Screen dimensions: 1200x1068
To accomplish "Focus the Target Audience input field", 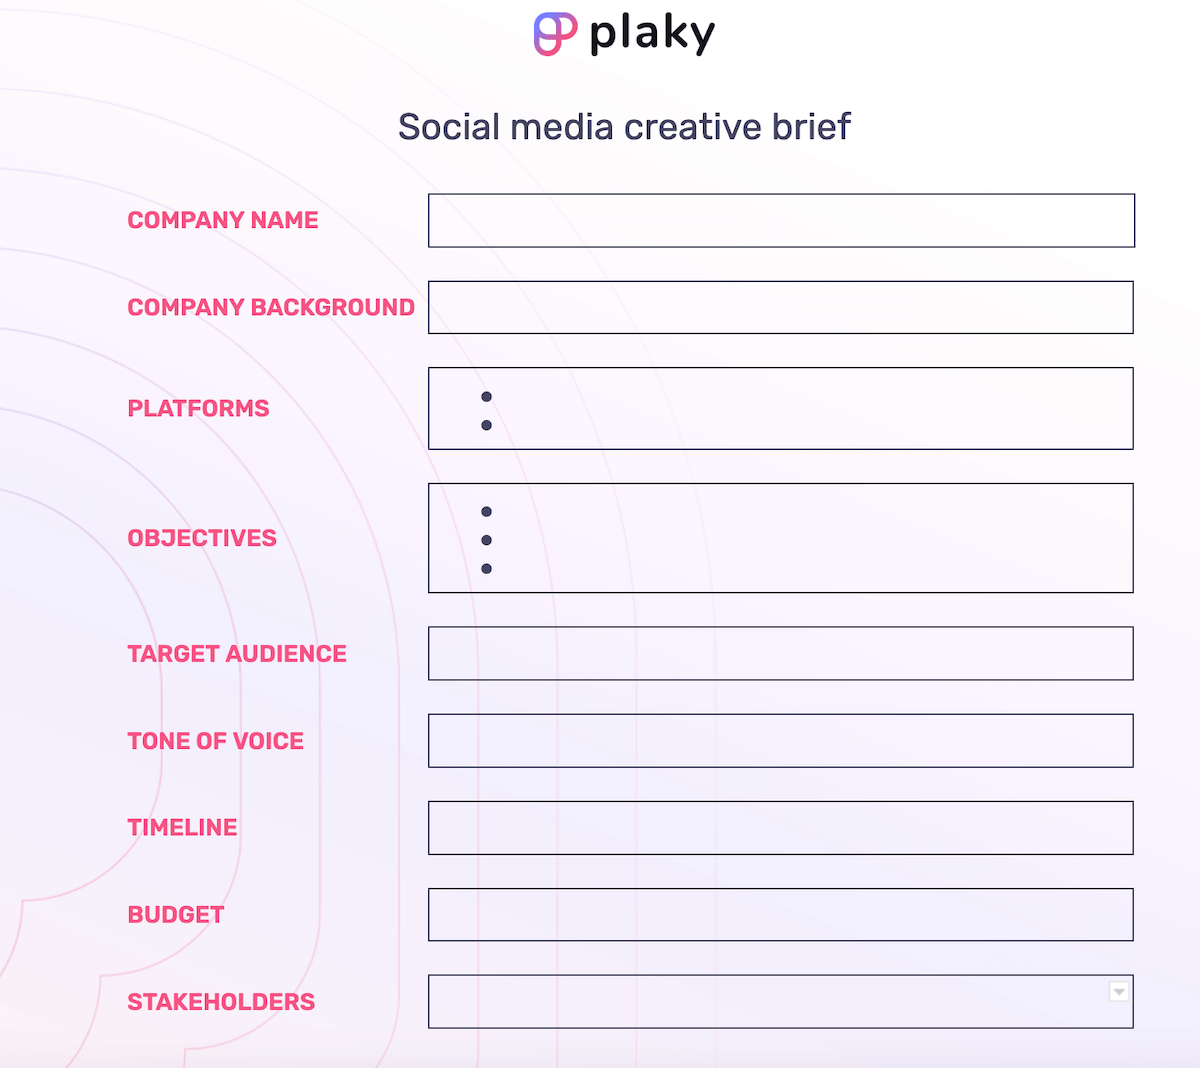I will [x=781, y=653].
